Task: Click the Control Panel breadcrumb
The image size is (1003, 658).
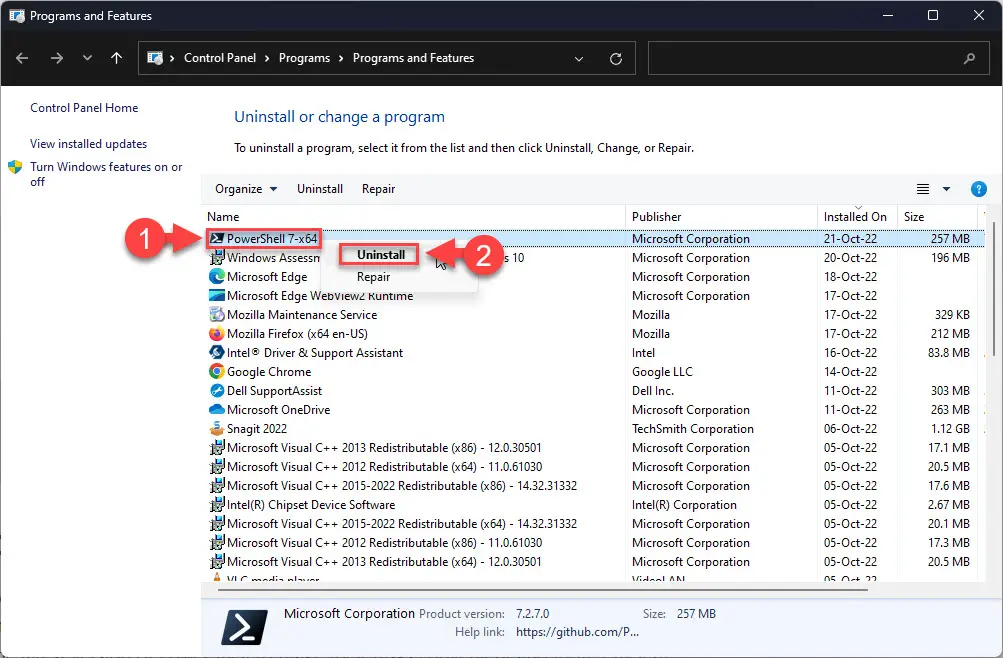Action: [x=219, y=58]
